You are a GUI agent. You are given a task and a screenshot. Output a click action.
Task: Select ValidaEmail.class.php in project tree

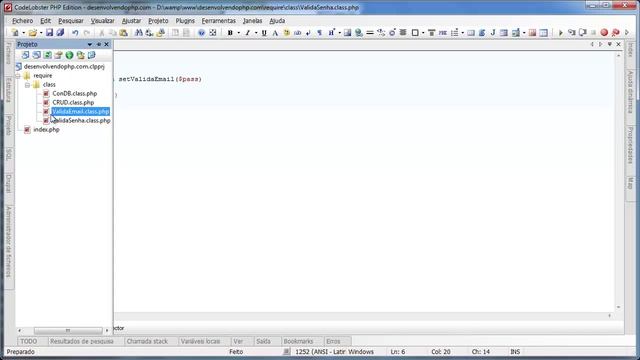pyautogui.click(x=80, y=111)
